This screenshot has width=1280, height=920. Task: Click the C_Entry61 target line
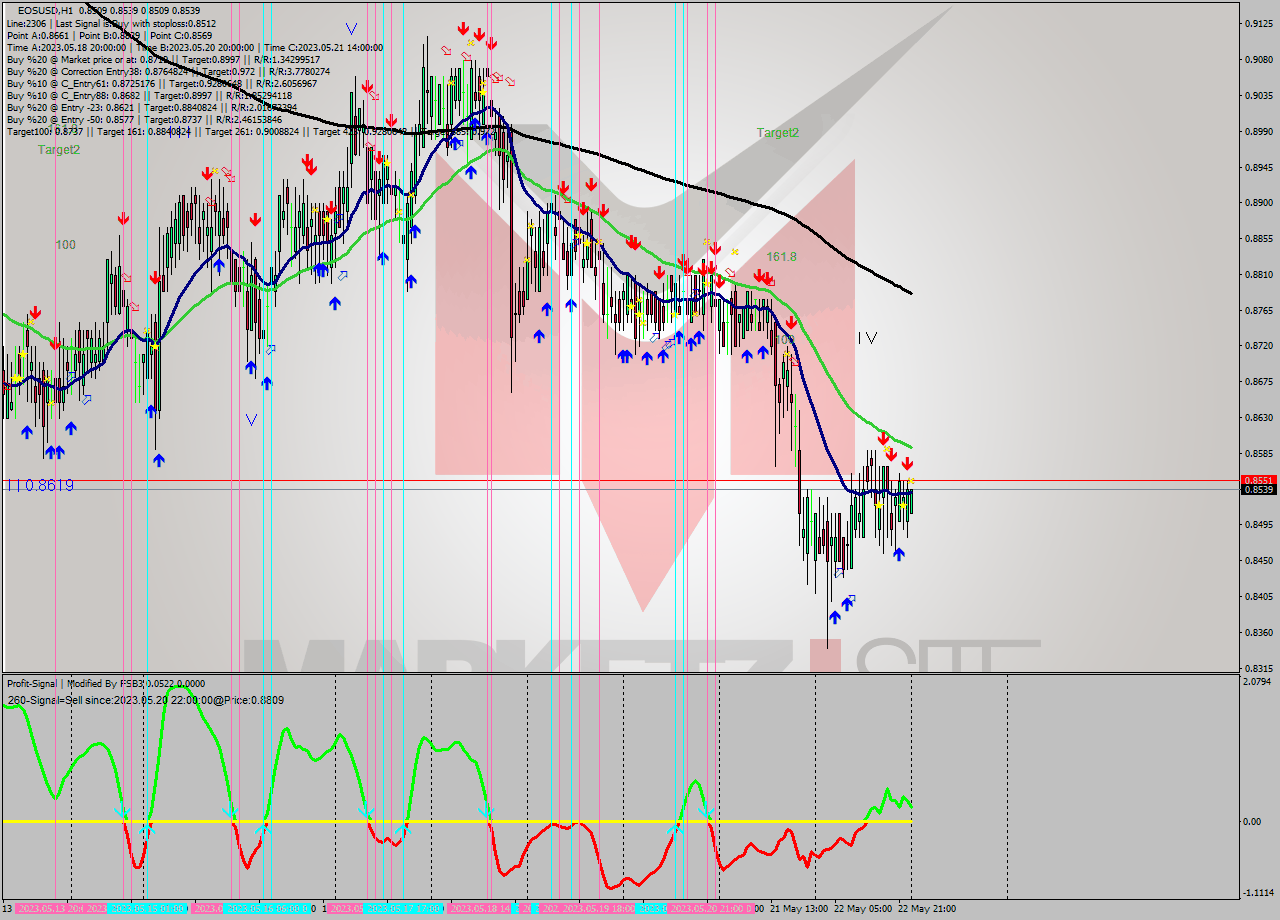(162, 83)
